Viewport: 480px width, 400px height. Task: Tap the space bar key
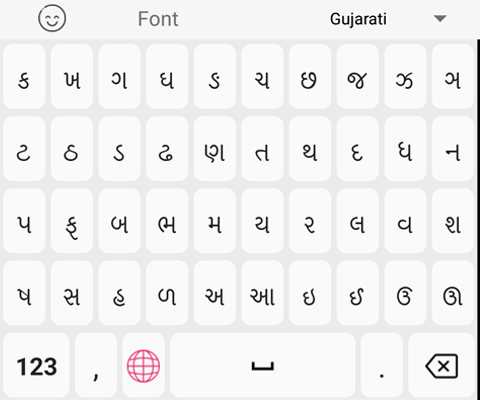(263, 366)
